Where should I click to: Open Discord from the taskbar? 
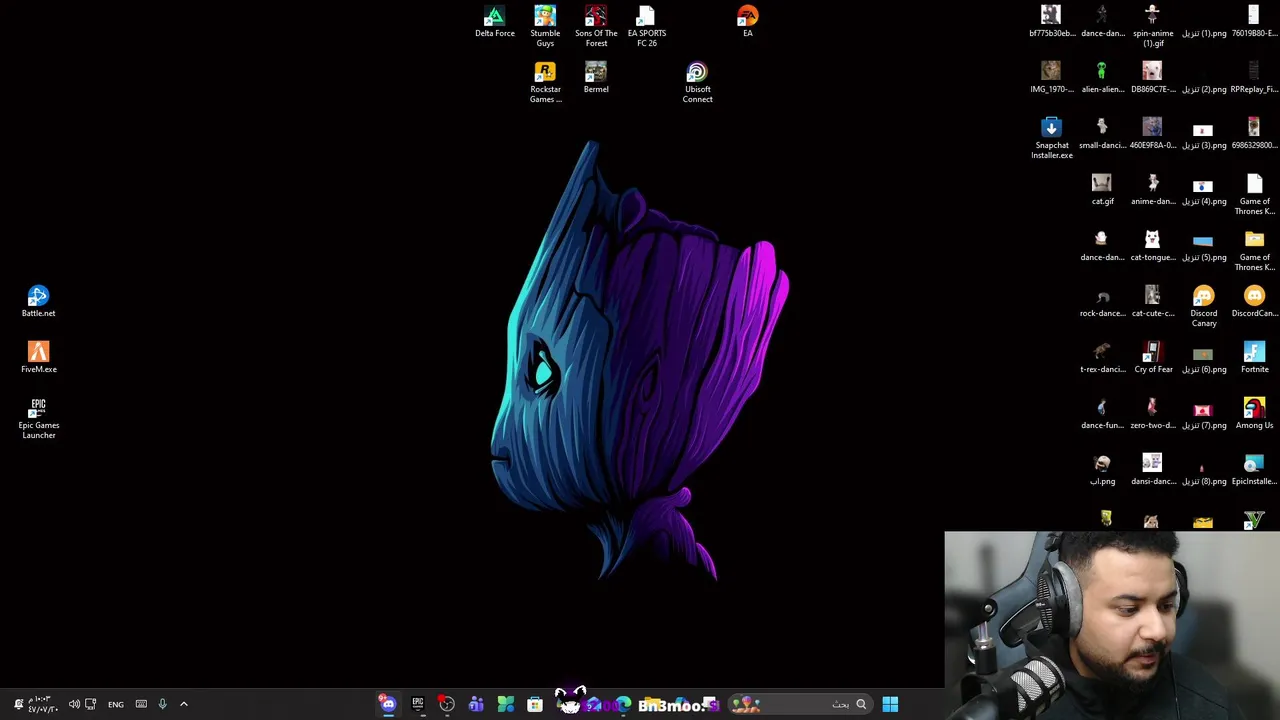(x=388, y=704)
